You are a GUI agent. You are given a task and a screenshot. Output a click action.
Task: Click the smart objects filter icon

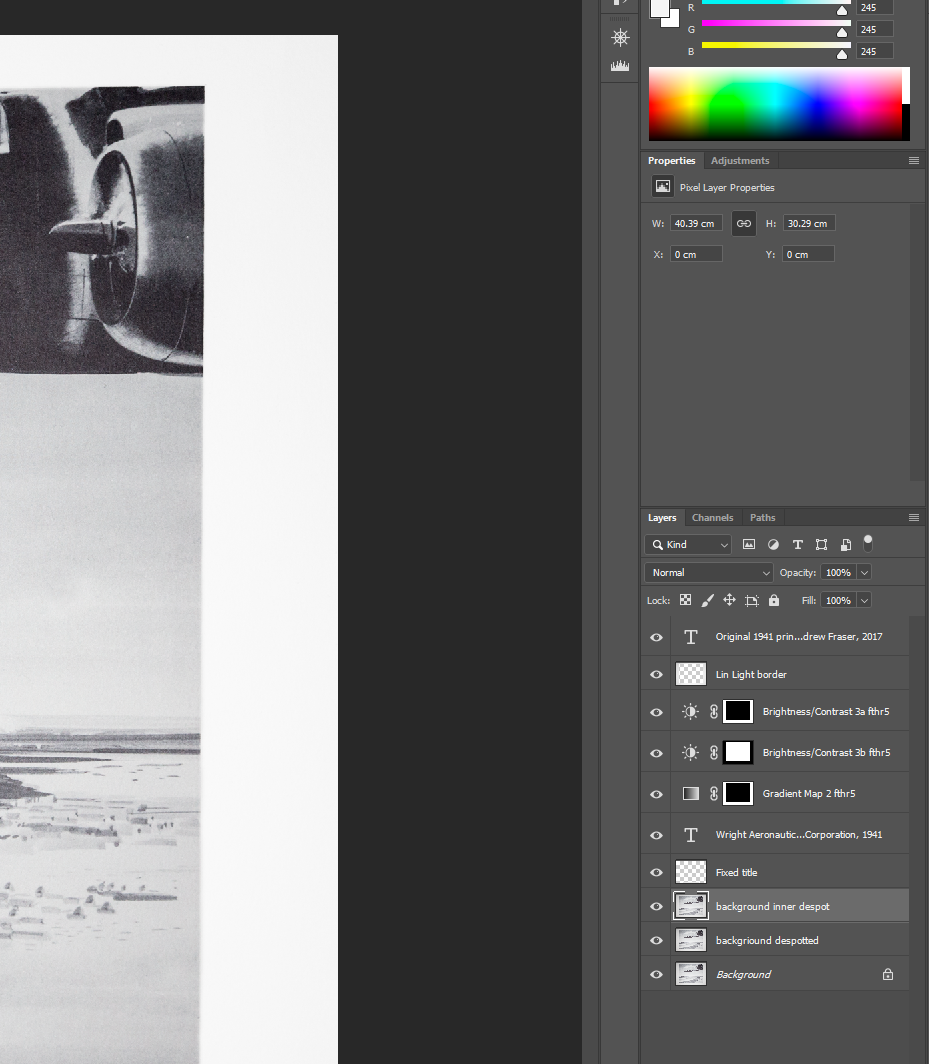point(845,544)
